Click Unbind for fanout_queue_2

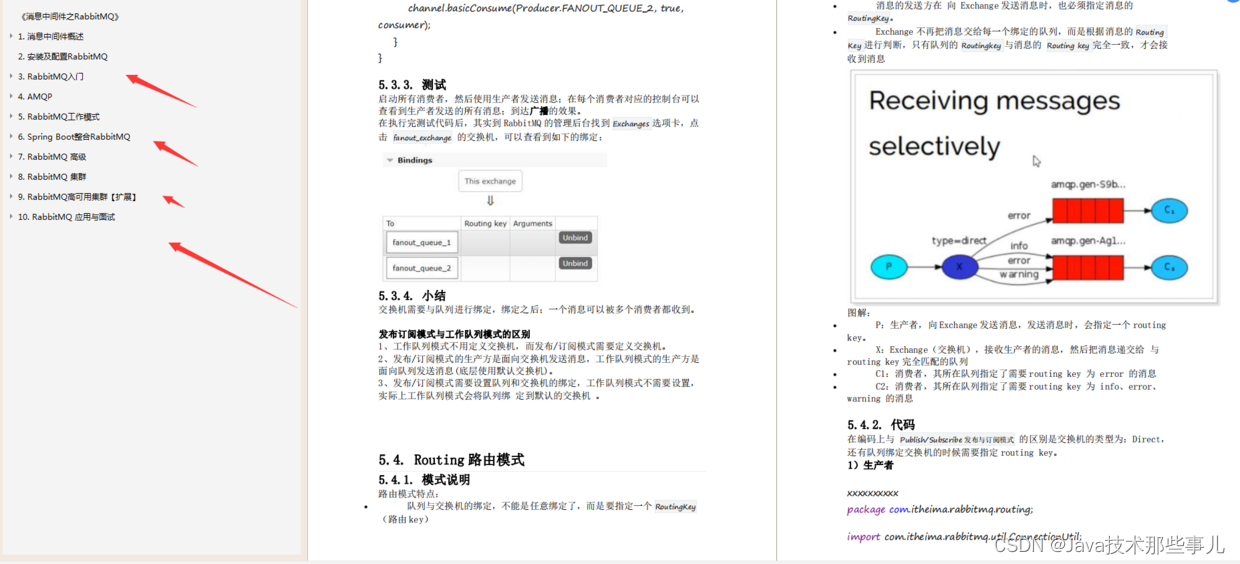tap(575, 263)
